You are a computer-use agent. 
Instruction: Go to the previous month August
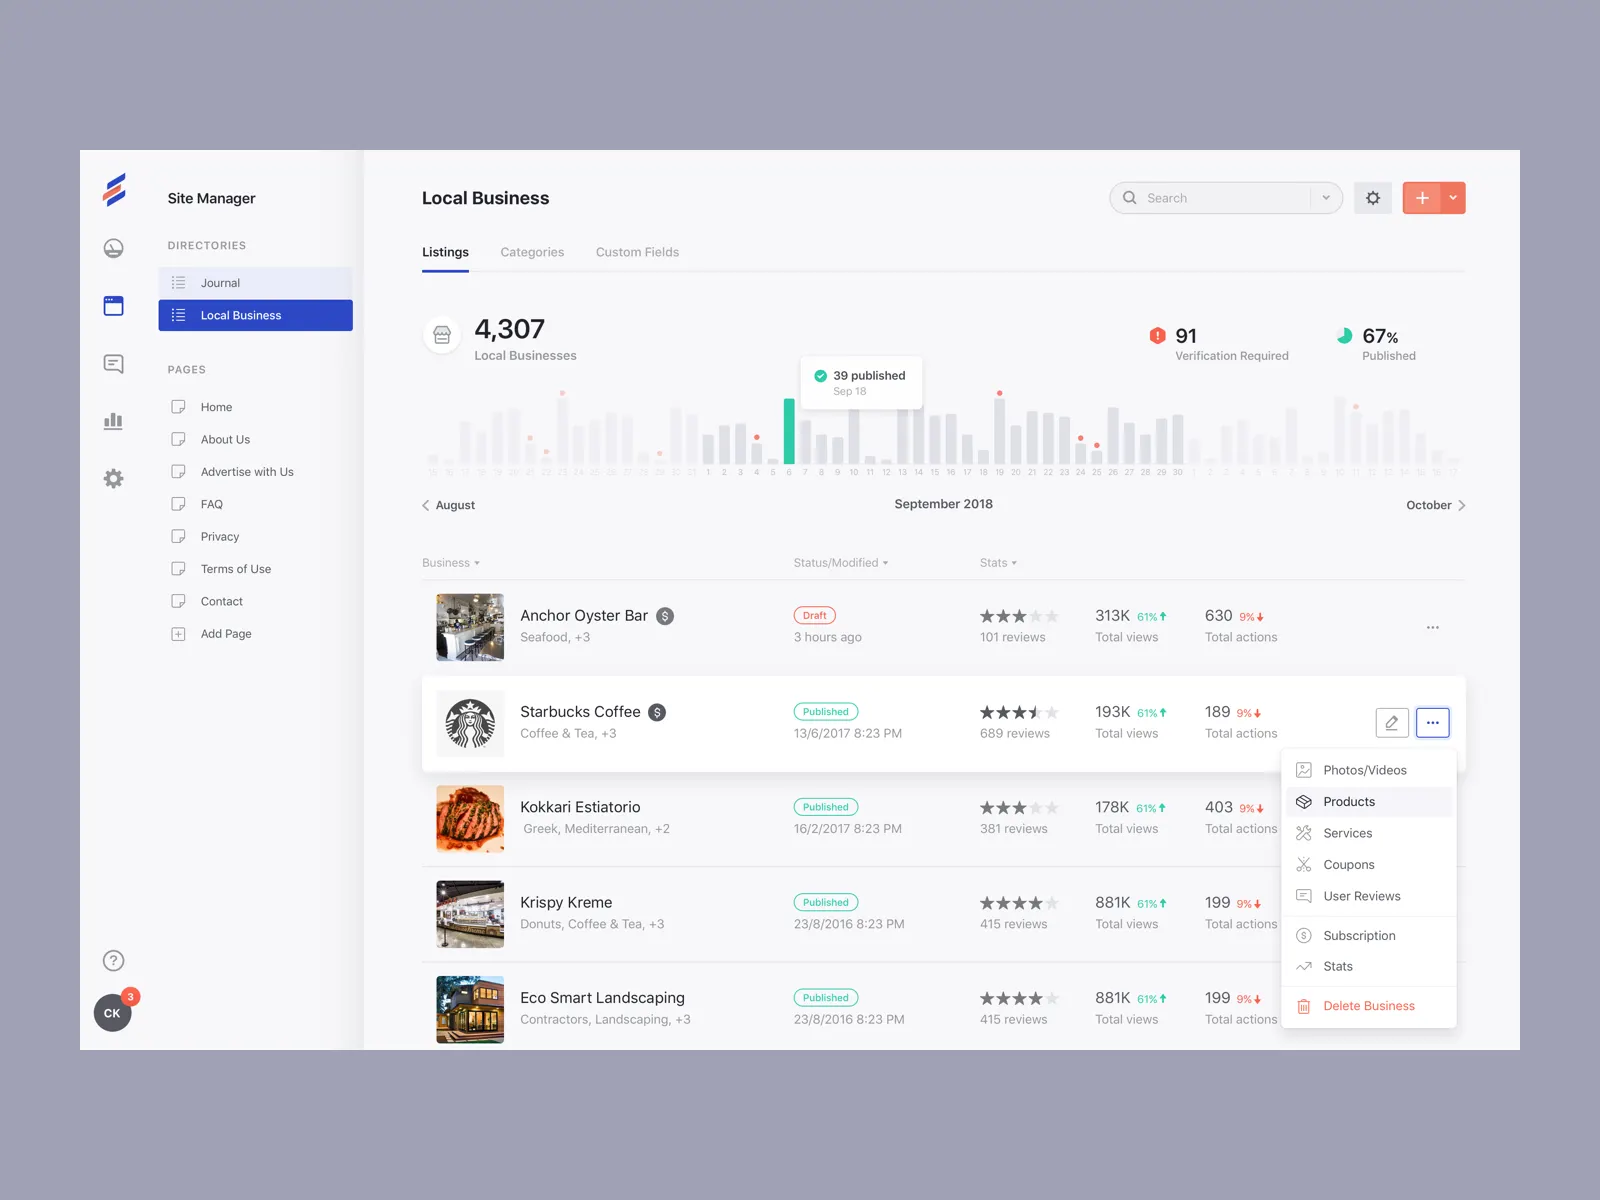[448, 505]
